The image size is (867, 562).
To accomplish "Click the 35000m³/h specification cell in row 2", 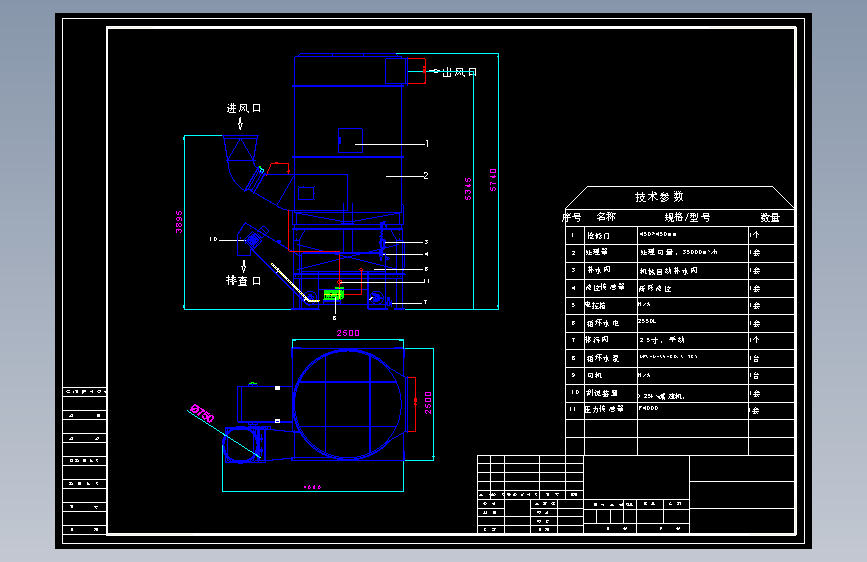I will [x=693, y=252].
